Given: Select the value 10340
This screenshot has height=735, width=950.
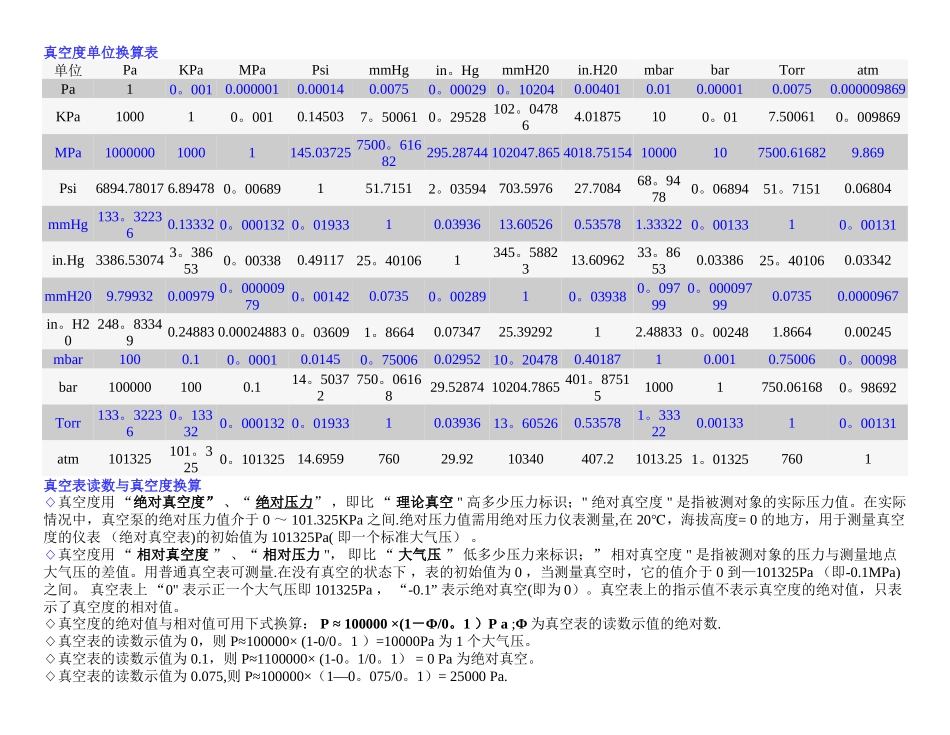Looking at the screenshot, I should [x=525, y=459].
